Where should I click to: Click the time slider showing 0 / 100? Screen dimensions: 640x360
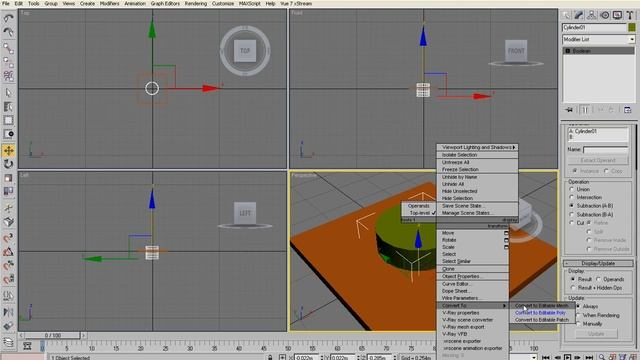pyautogui.click(x=53, y=336)
